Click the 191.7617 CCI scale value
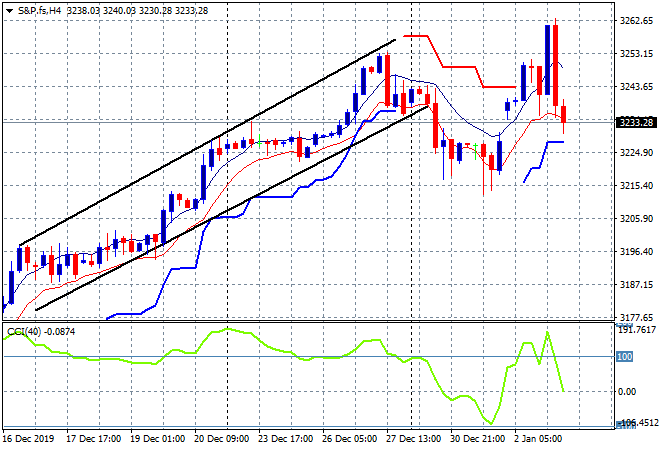Screen dimensions: 660x450 pos(637,330)
